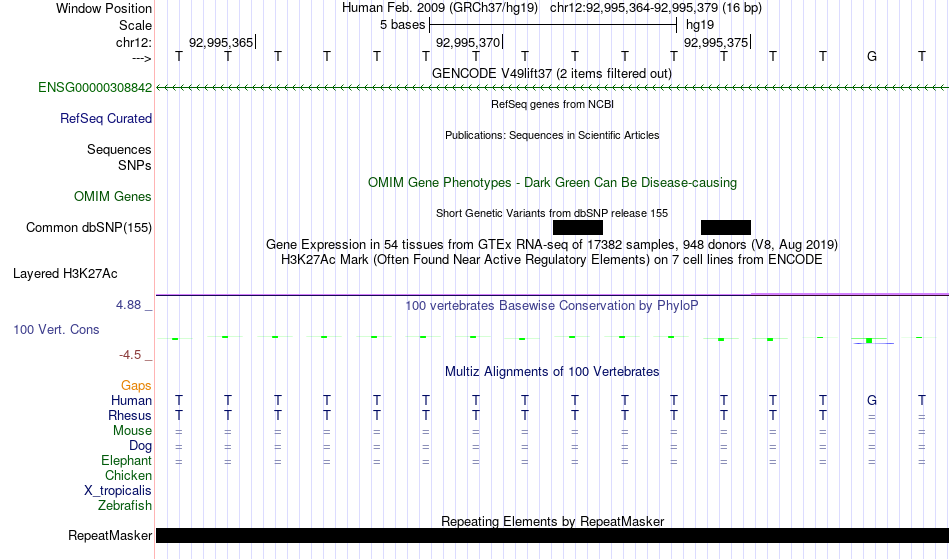Click the hg19 scale label
The image size is (950, 559).
pos(700,25)
